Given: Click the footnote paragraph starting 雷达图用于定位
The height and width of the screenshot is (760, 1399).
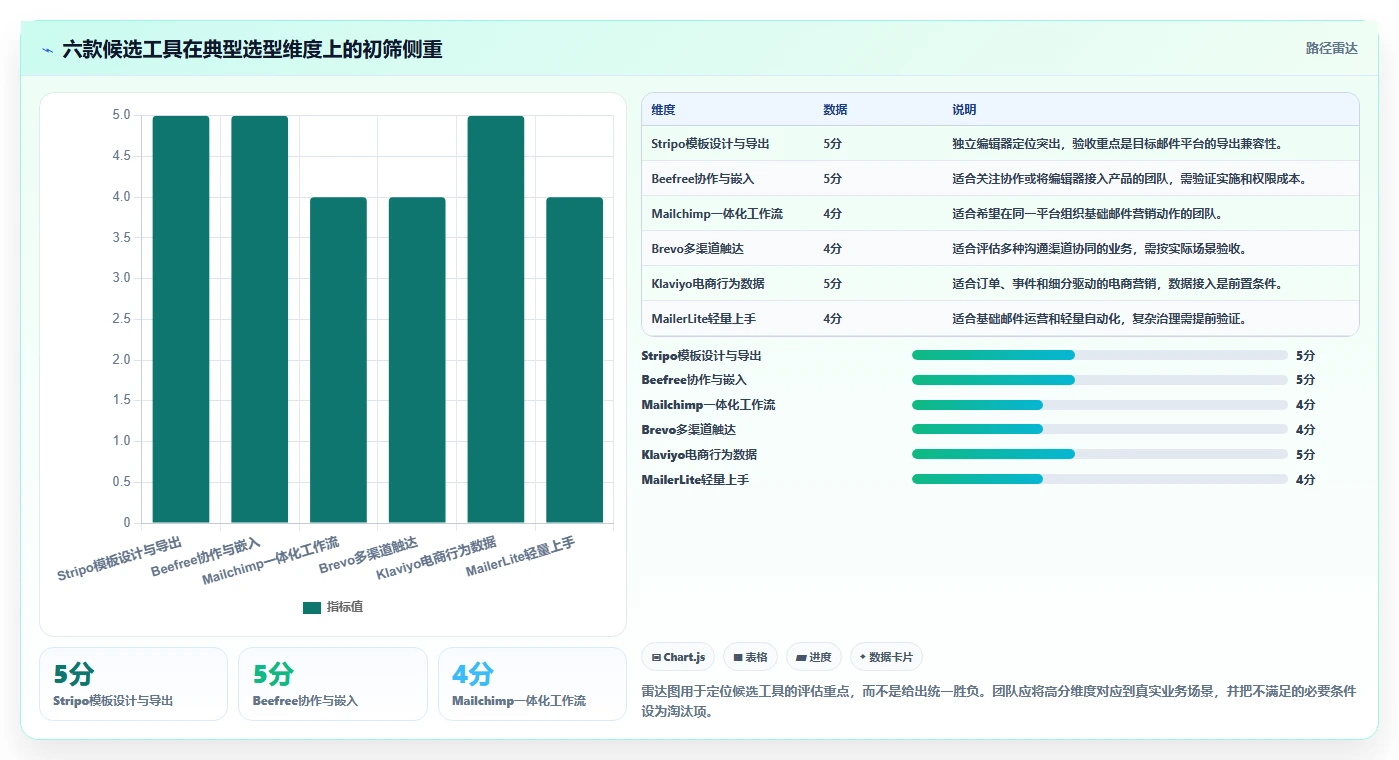Looking at the screenshot, I should [998, 701].
